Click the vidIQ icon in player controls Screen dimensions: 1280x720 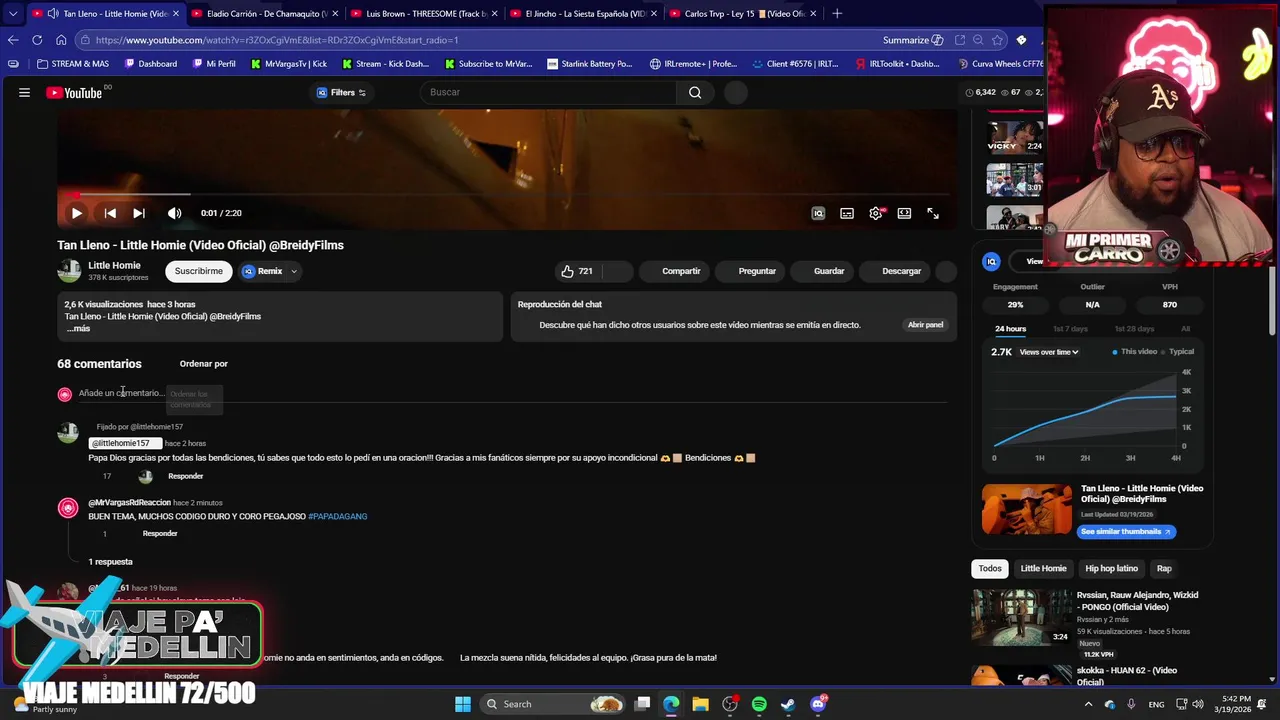[x=818, y=213]
